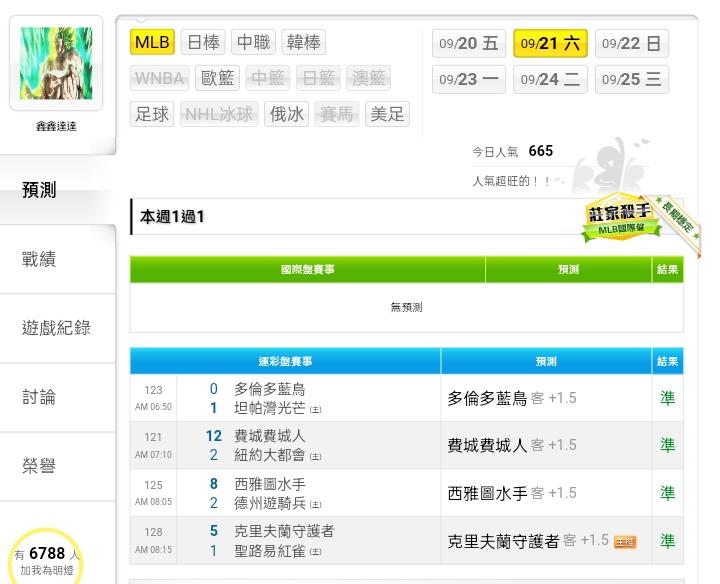
Task: Click the 多倫多藍鳥 team name link
Action: [x=270, y=389]
